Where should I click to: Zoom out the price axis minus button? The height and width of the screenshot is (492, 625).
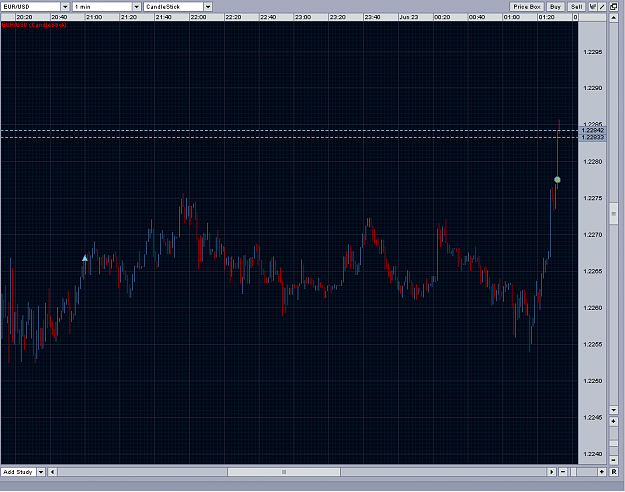point(613,460)
